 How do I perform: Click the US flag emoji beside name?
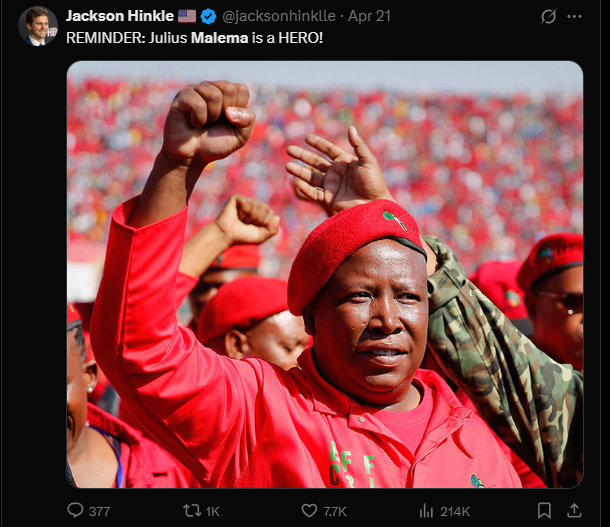187,16
